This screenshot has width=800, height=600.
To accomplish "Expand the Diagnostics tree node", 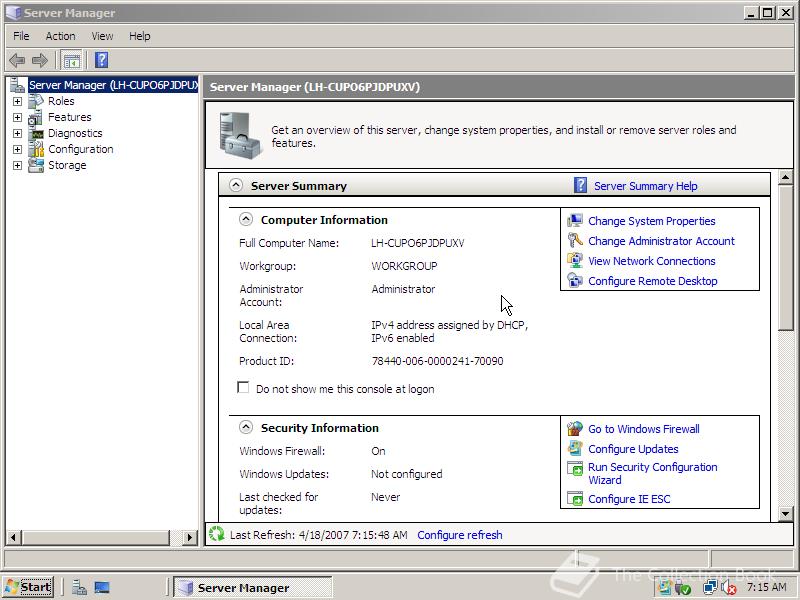I will (17, 134).
